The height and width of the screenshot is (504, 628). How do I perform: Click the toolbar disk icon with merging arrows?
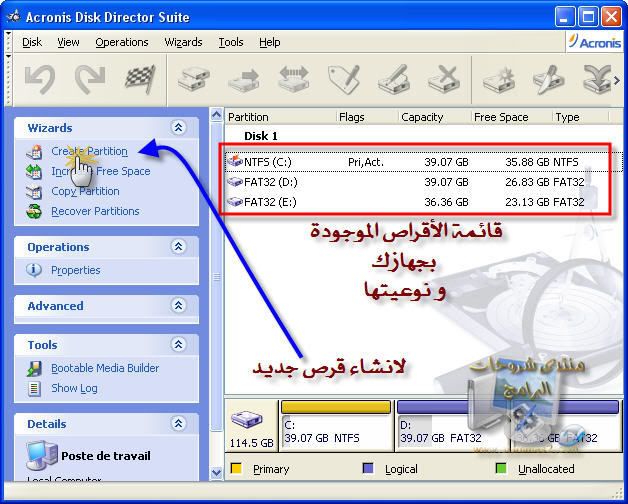coord(597,79)
